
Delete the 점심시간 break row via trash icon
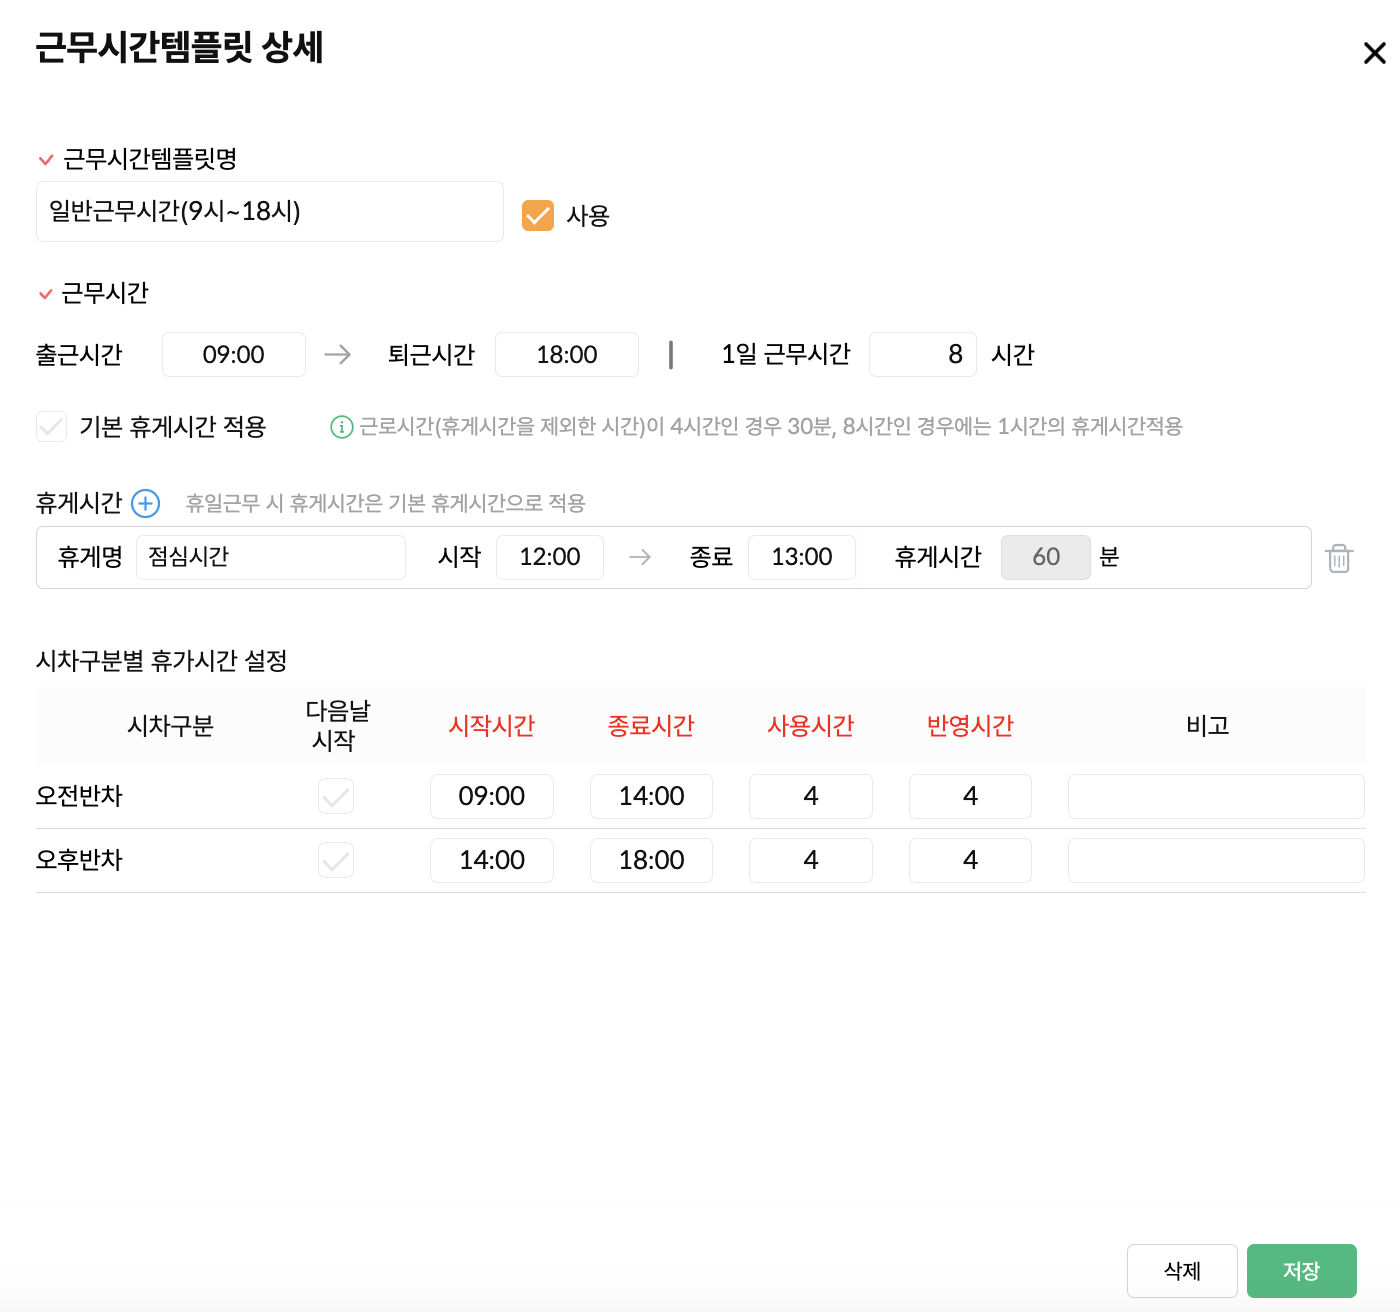pyautogui.click(x=1339, y=558)
